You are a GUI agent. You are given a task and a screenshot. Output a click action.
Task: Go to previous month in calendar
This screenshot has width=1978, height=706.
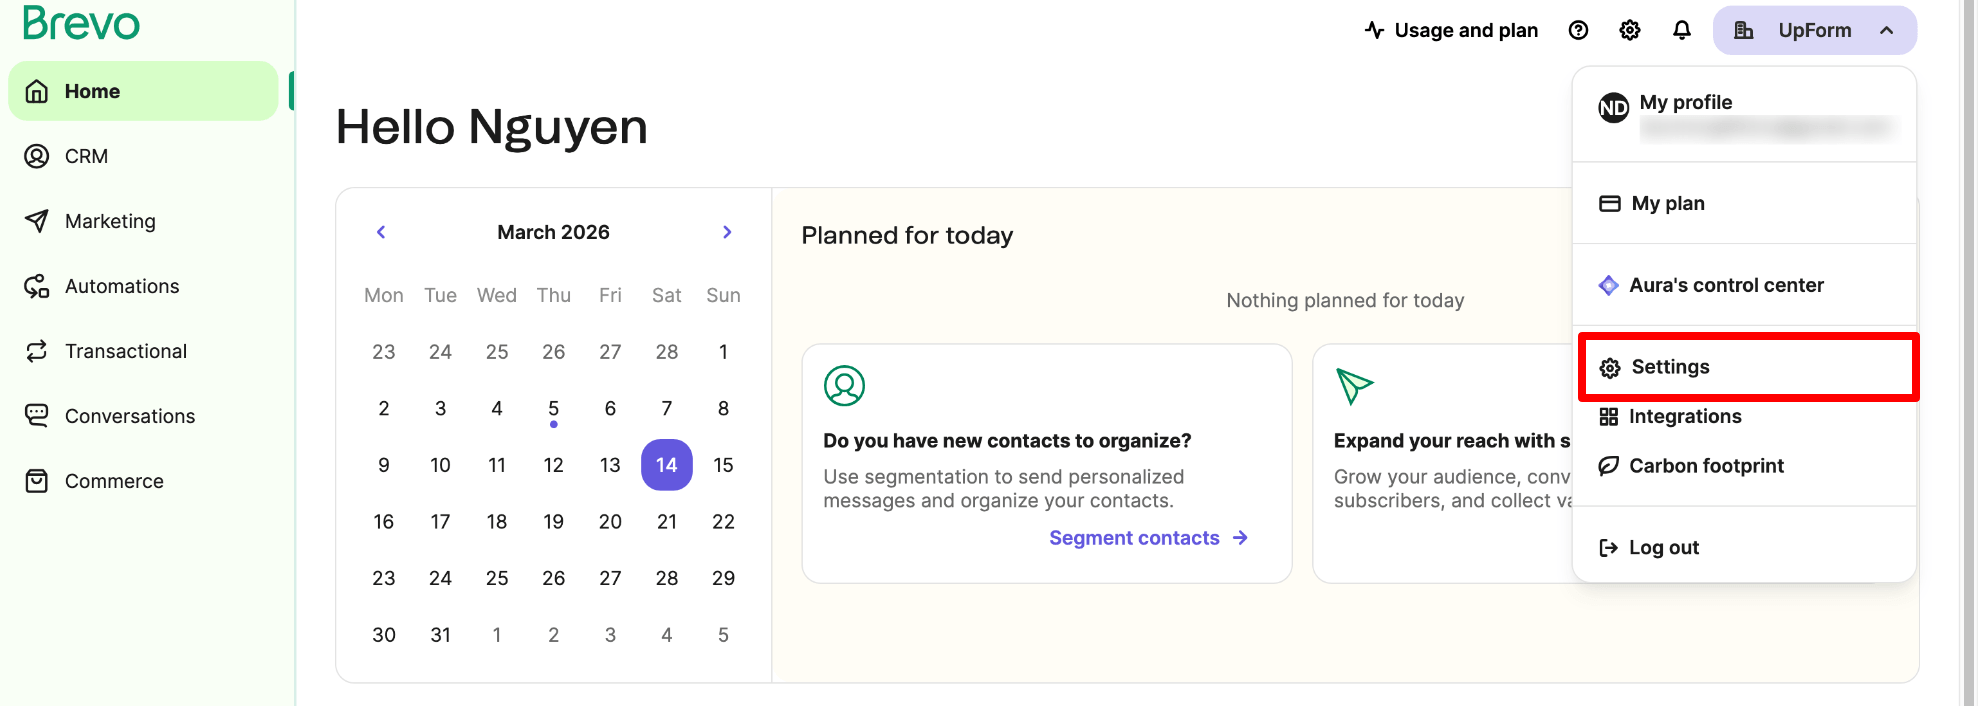pyautogui.click(x=381, y=232)
